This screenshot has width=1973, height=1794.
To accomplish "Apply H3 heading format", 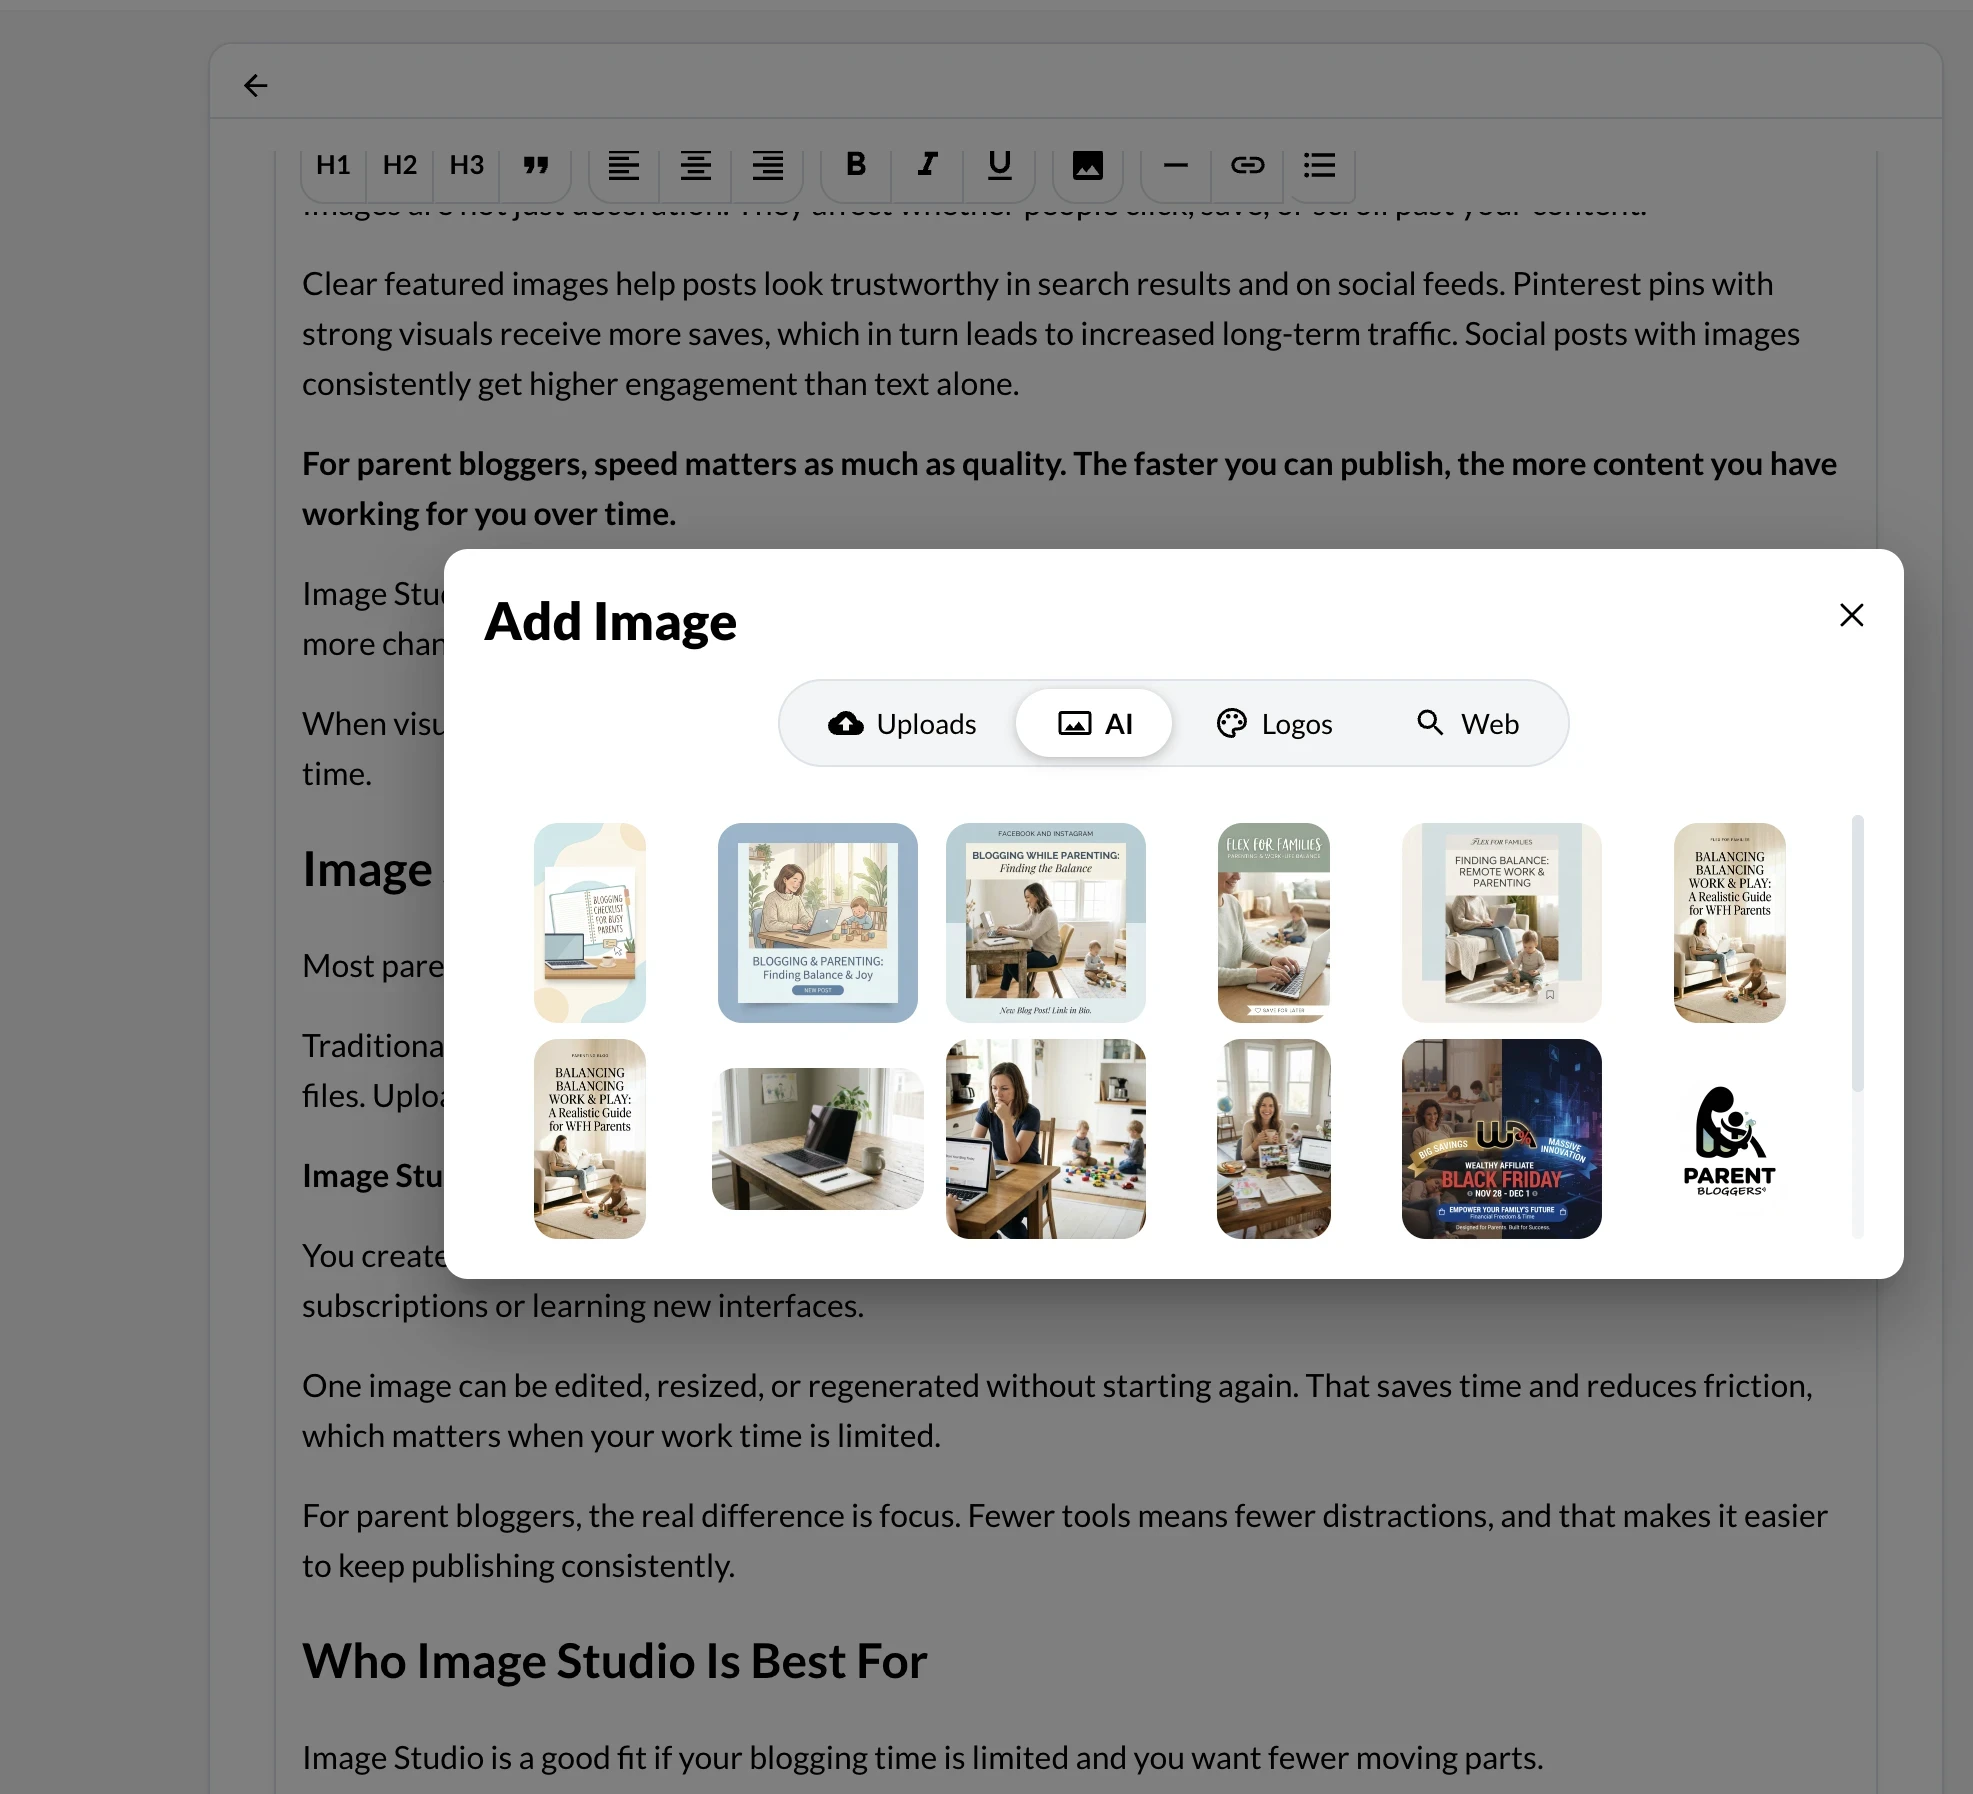I will click(x=466, y=165).
